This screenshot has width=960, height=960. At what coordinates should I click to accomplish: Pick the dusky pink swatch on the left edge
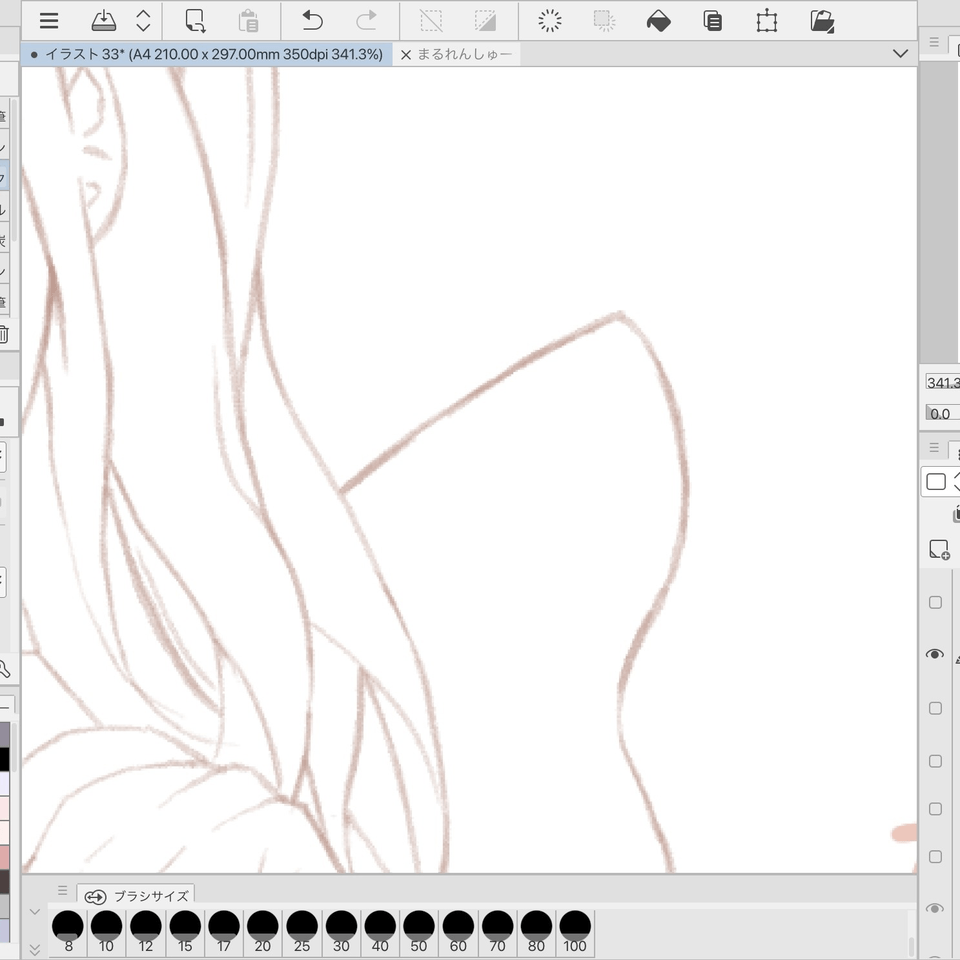4,857
